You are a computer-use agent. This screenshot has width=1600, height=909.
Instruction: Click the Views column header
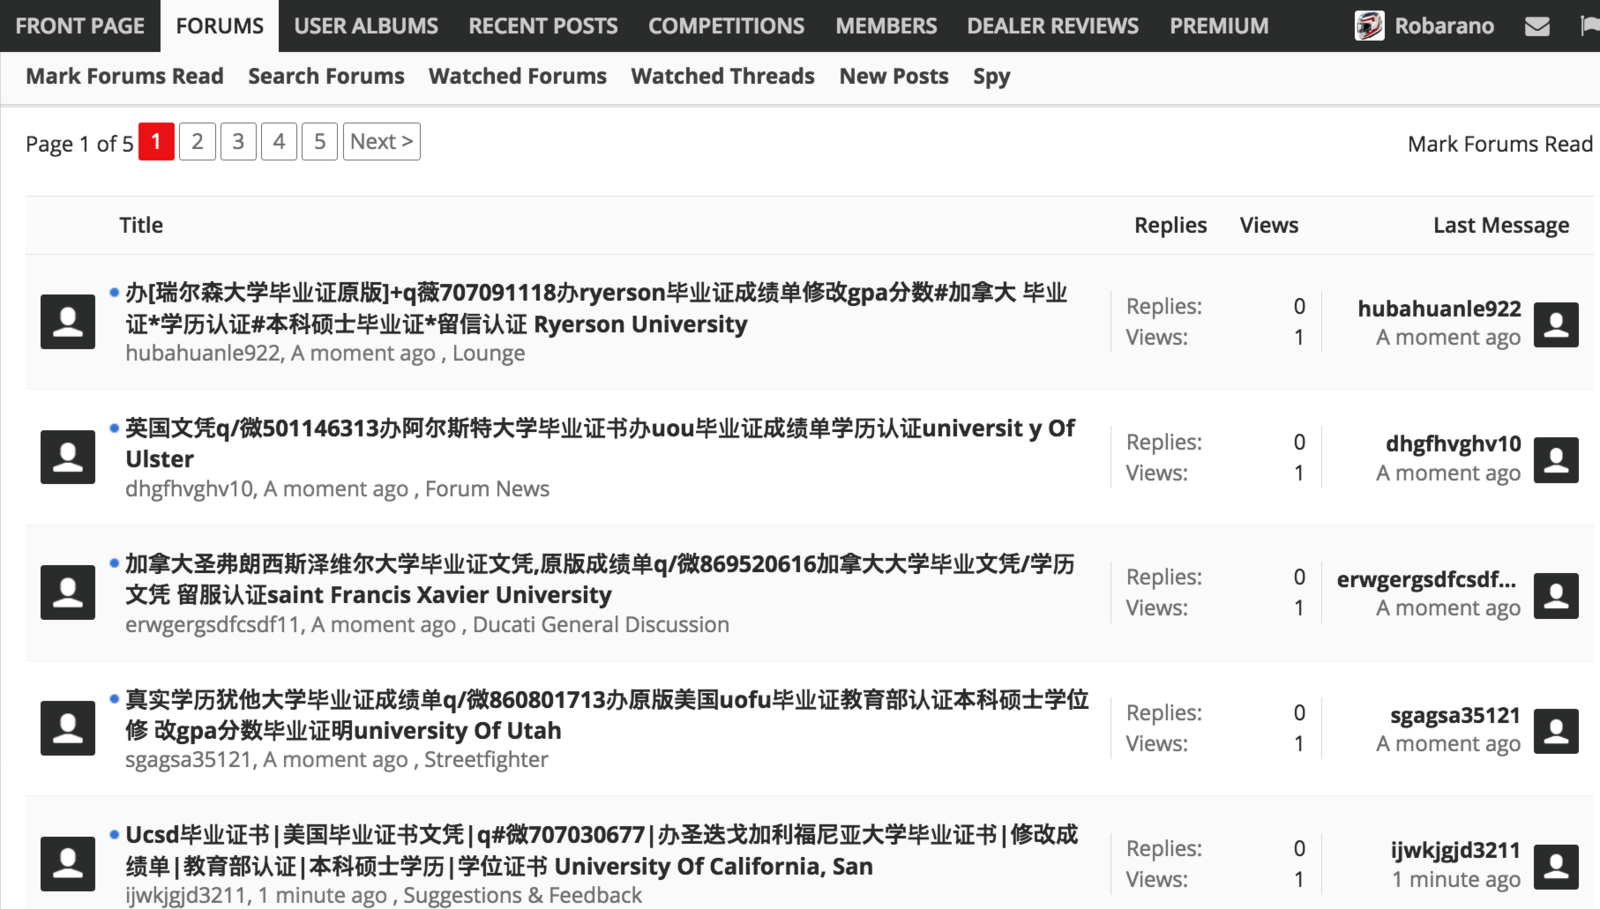click(1269, 225)
